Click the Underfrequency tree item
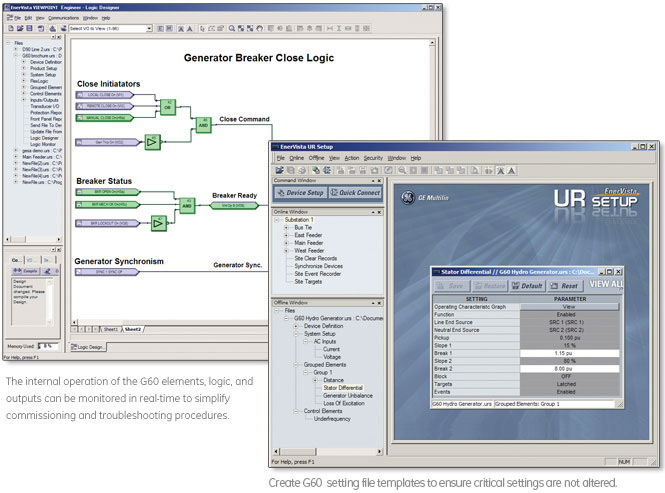This screenshot has height=493, width=665. (x=332, y=419)
